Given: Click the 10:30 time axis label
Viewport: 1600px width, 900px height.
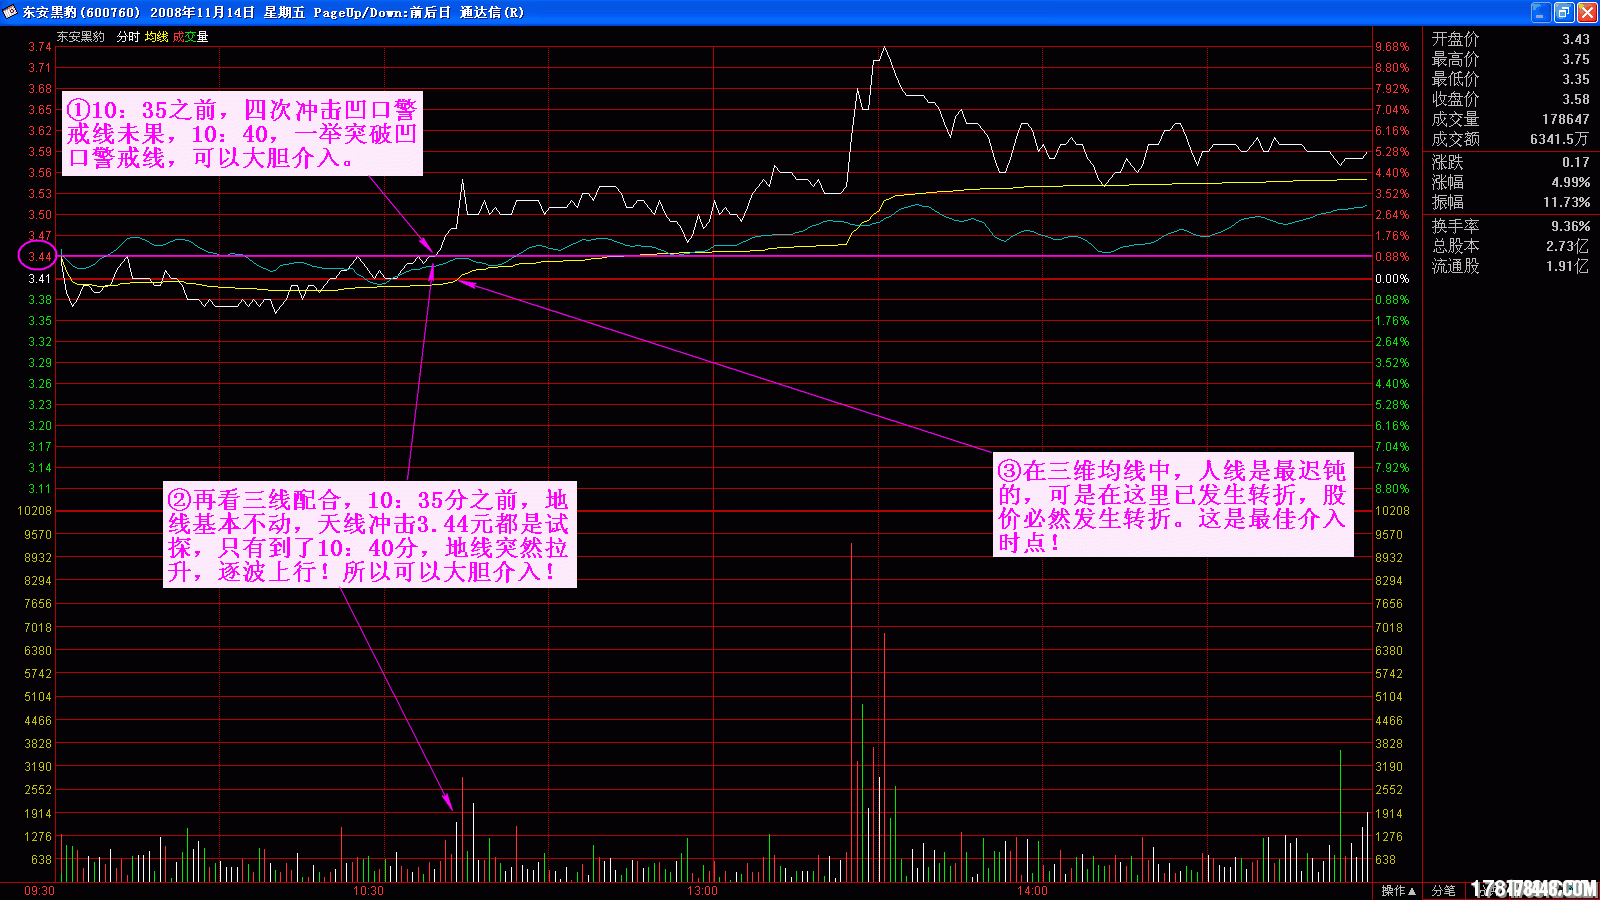Looking at the screenshot, I should [368, 890].
